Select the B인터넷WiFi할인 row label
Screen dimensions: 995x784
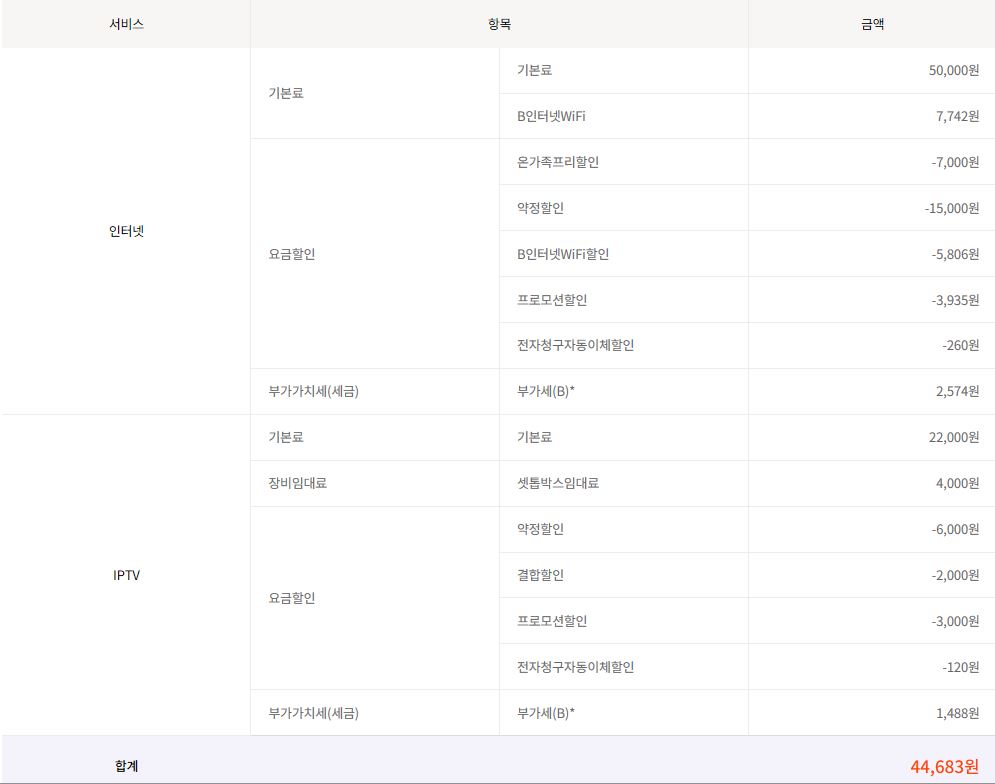coord(563,254)
